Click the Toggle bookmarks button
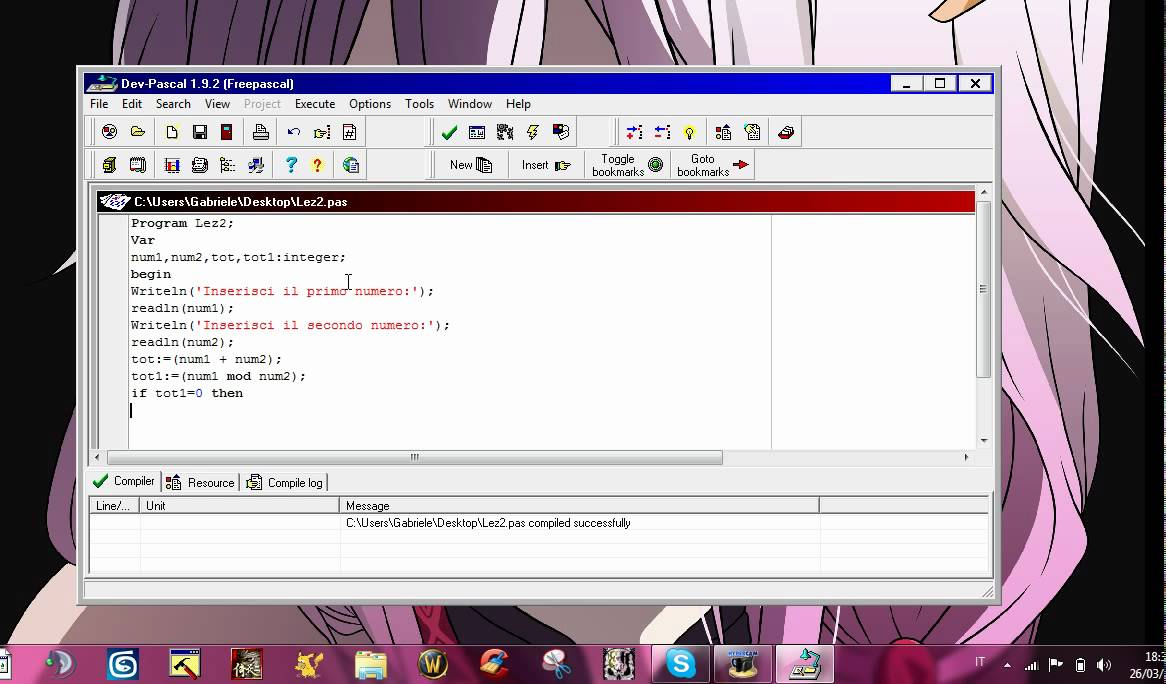Screen dimensions: 1166x684 click(x=627, y=165)
